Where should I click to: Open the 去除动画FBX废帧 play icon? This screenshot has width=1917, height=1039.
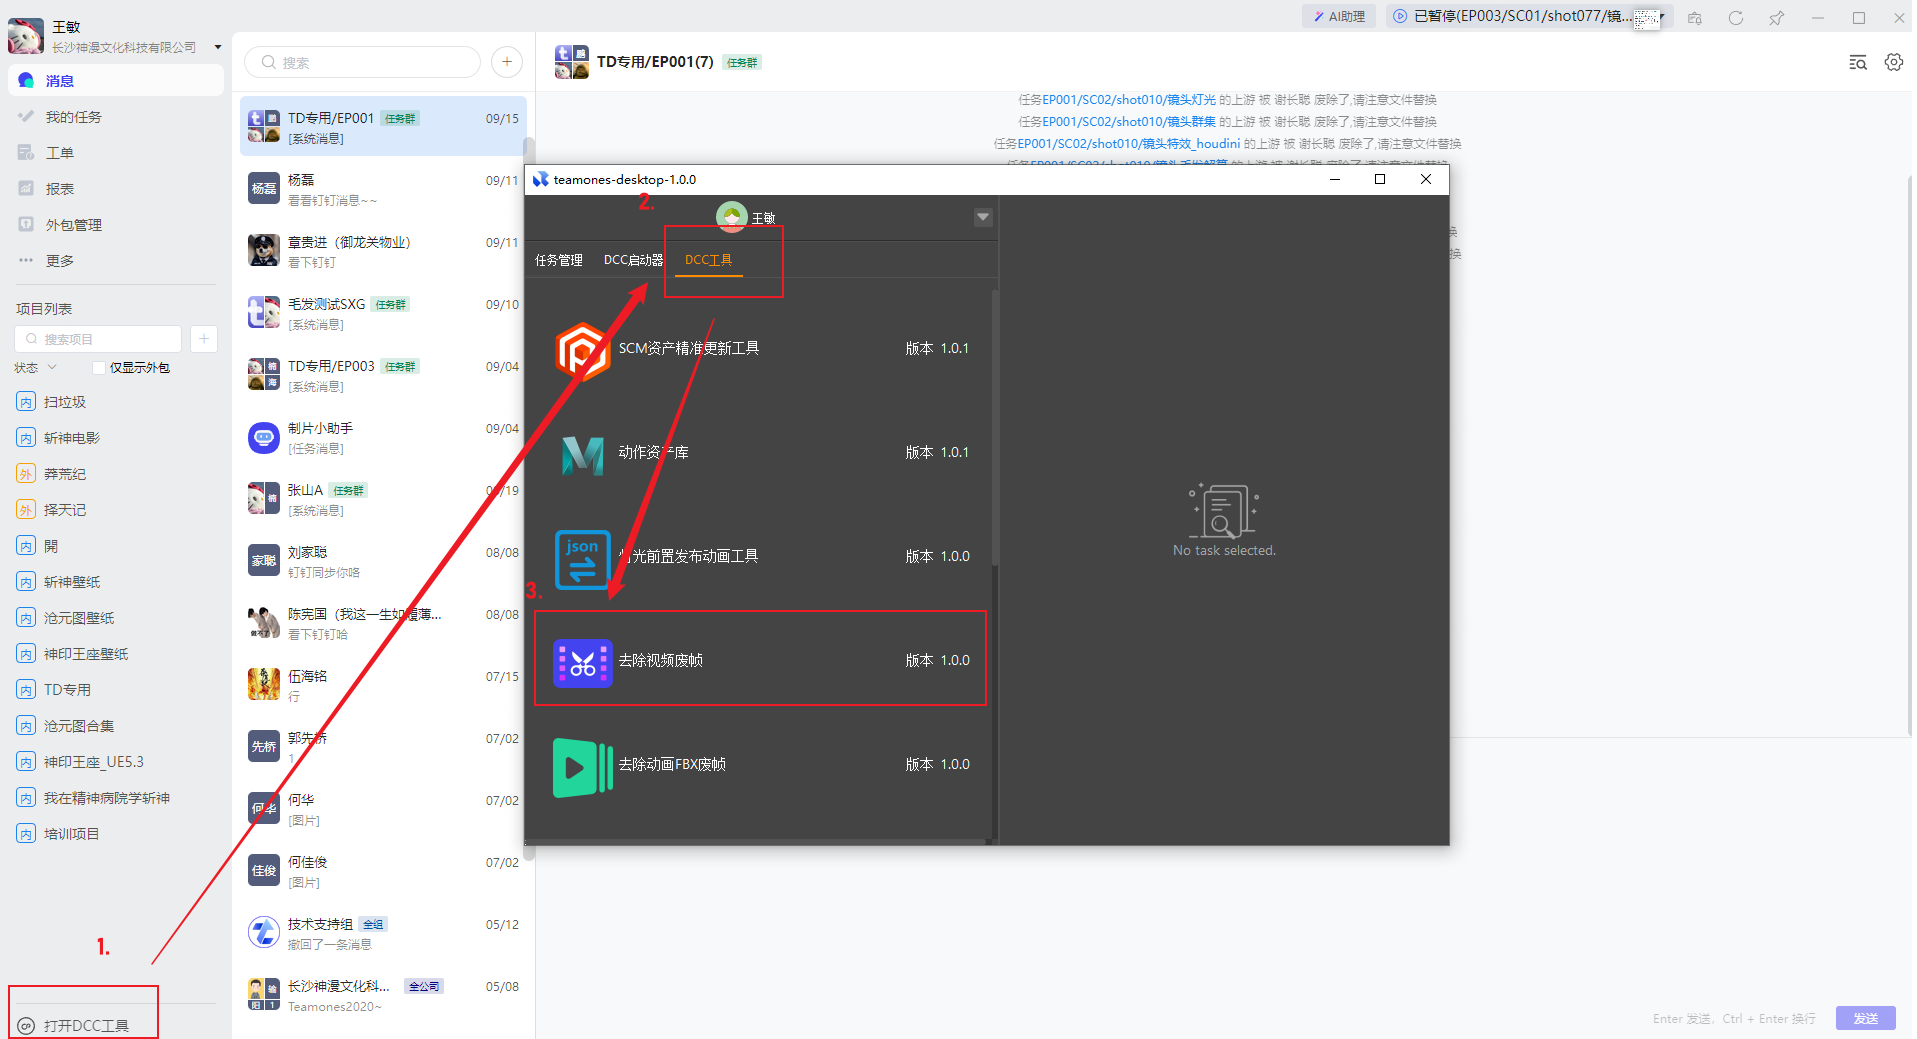tap(582, 766)
